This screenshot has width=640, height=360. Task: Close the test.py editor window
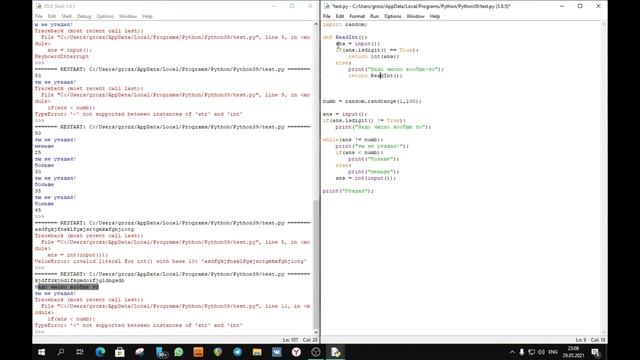click(598, 6)
